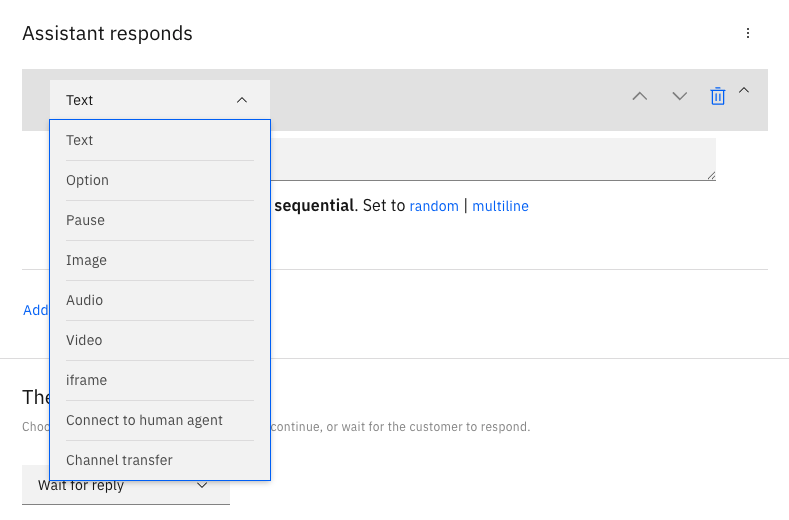Move the response up with the arrow

pyautogui.click(x=640, y=96)
